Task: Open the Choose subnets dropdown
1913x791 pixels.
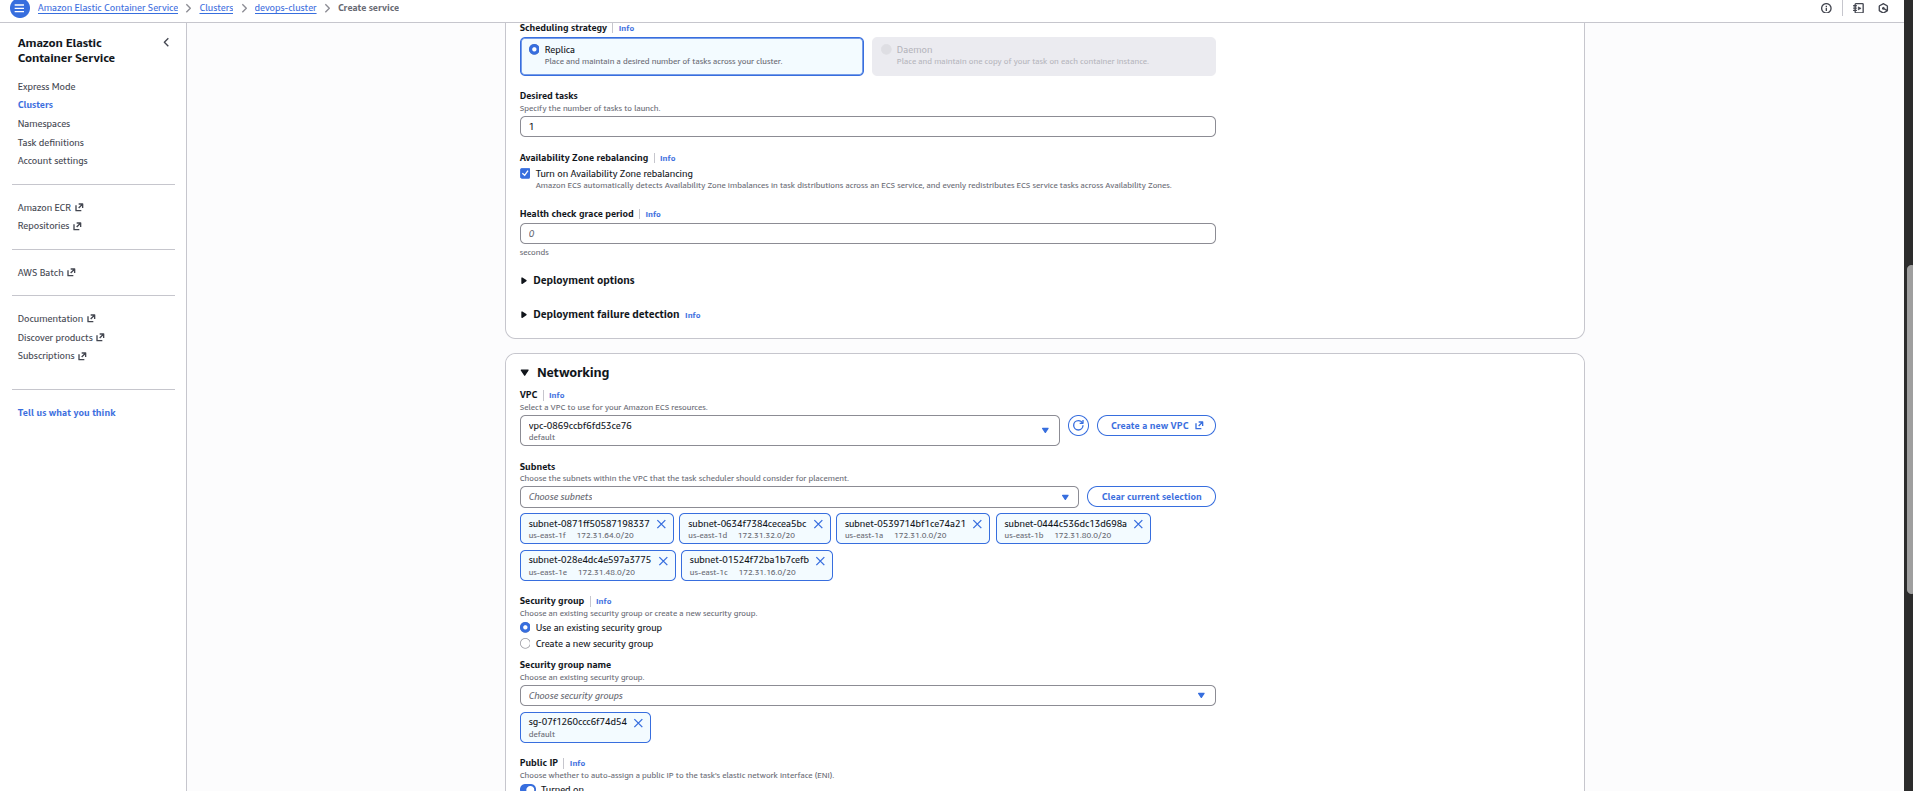Action: click(799, 497)
